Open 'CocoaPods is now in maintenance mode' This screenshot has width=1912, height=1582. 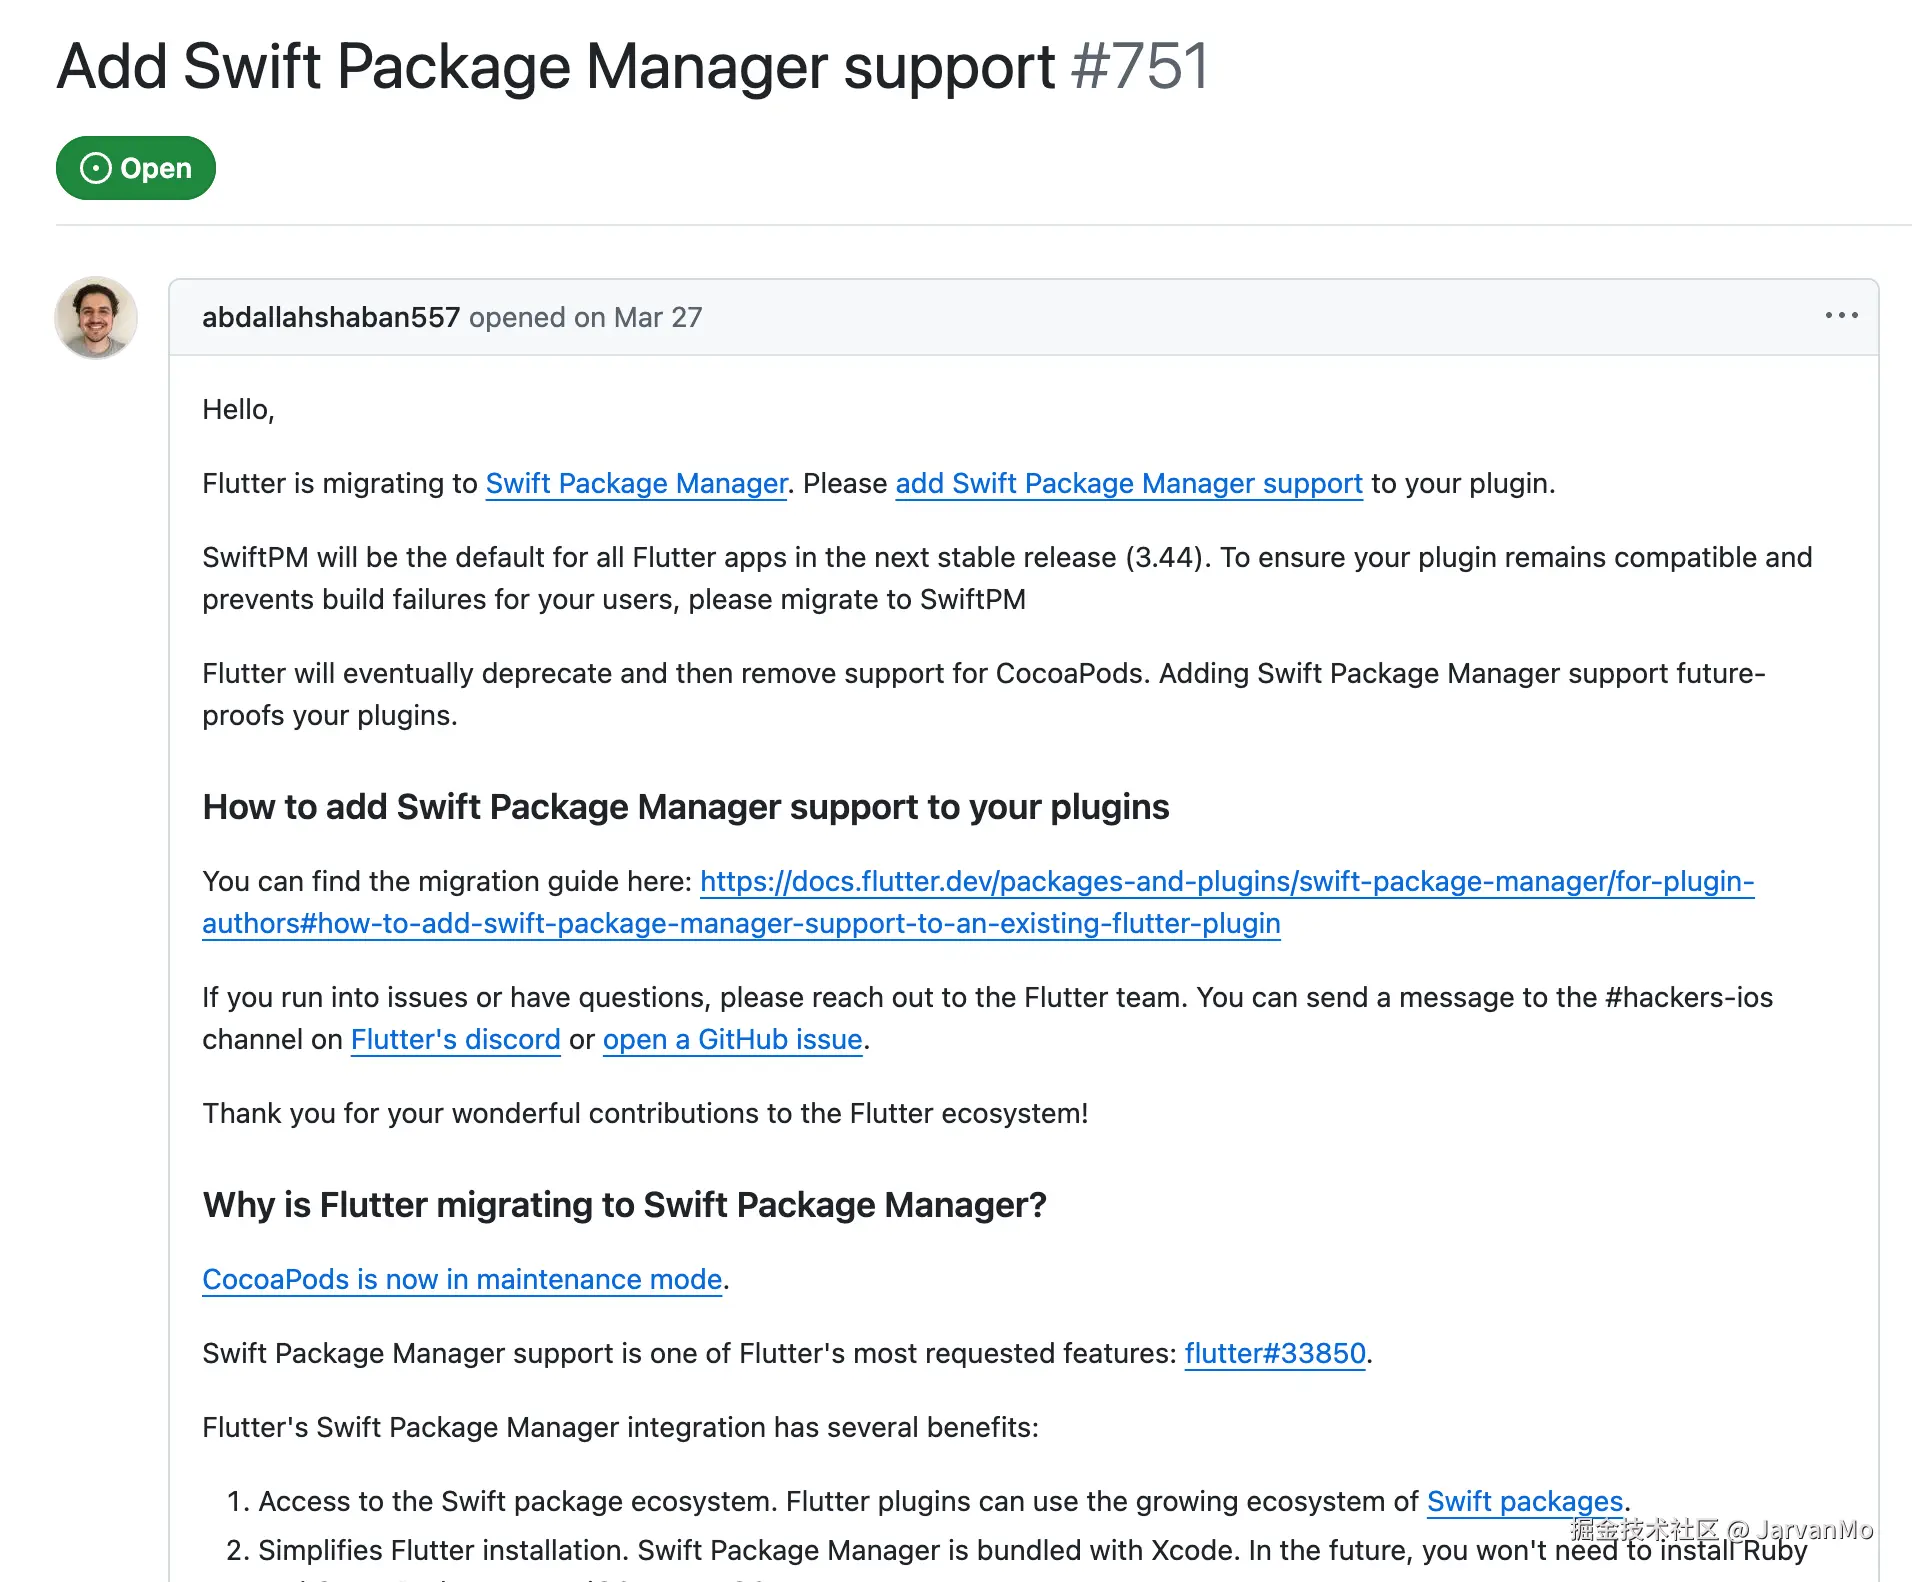click(x=462, y=1280)
